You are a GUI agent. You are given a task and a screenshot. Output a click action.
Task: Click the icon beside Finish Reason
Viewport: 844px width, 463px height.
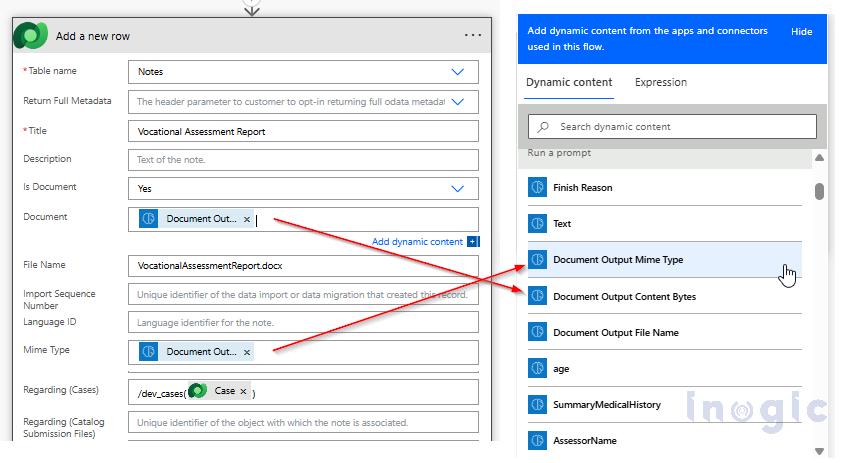click(x=537, y=187)
